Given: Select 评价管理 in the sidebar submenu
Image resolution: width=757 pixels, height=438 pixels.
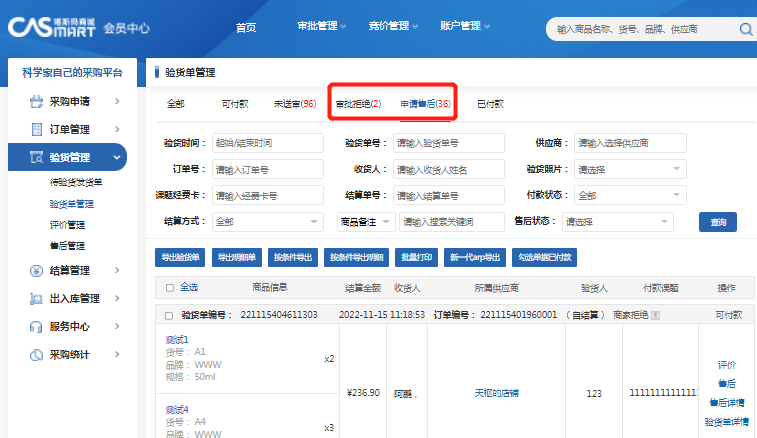Looking at the screenshot, I should click(x=68, y=225).
